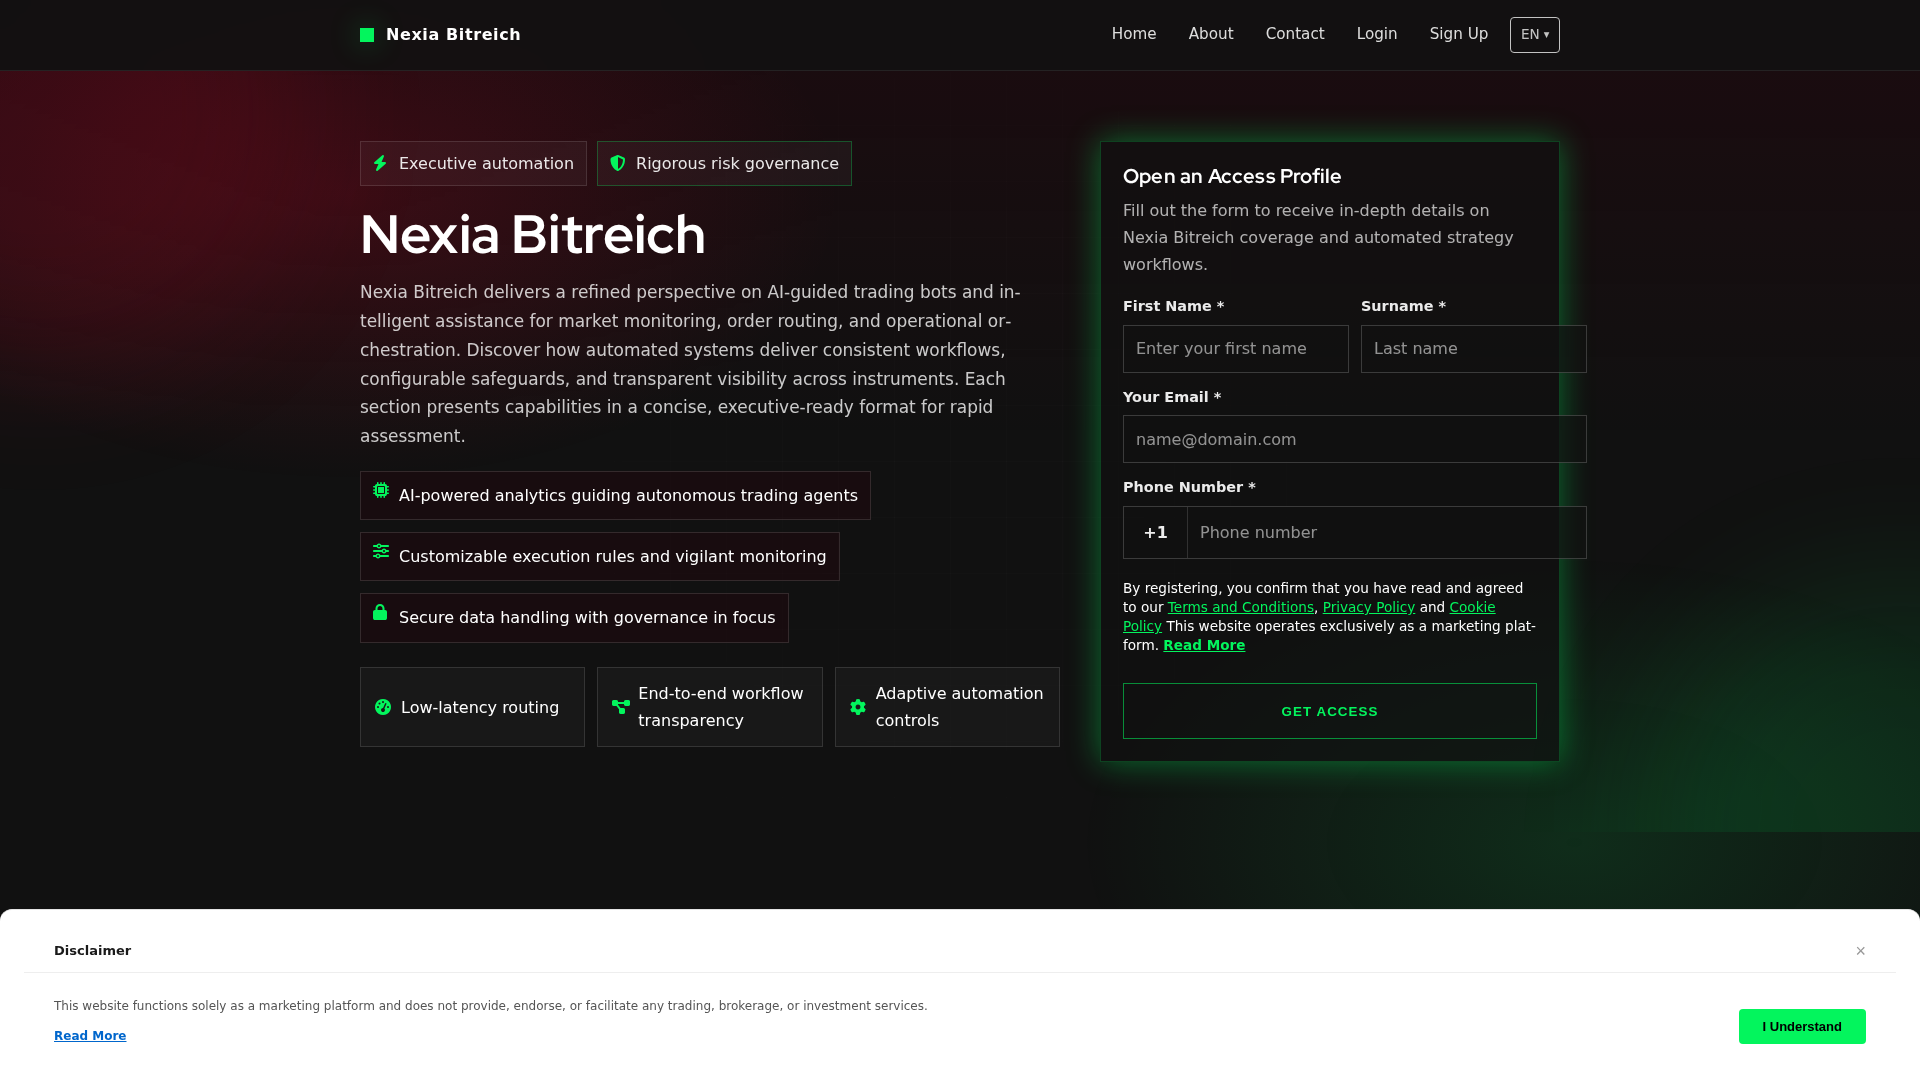
Task: Click the AI-powered analytics feature row
Action: coord(615,496)
